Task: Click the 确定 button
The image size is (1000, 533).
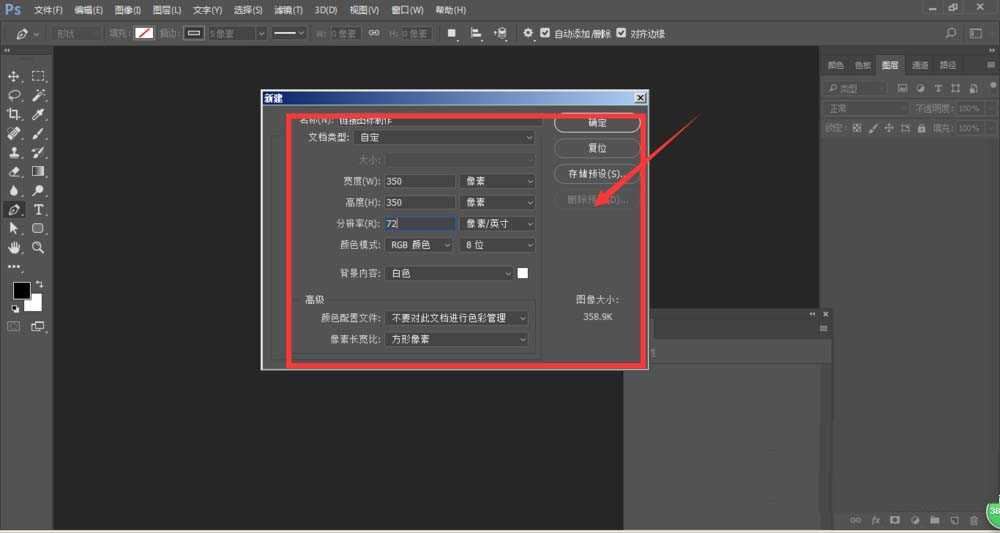Action: (x=597, y=123)
